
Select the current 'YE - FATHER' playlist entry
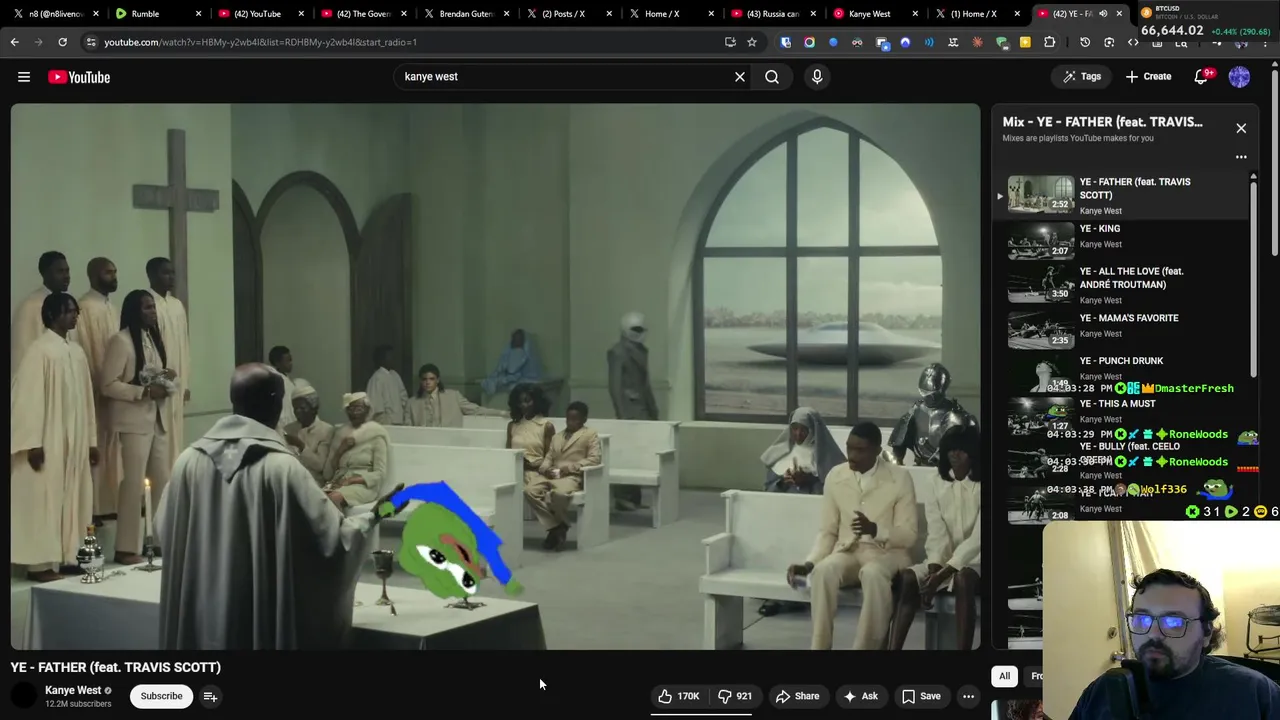tap(1120, 195)
